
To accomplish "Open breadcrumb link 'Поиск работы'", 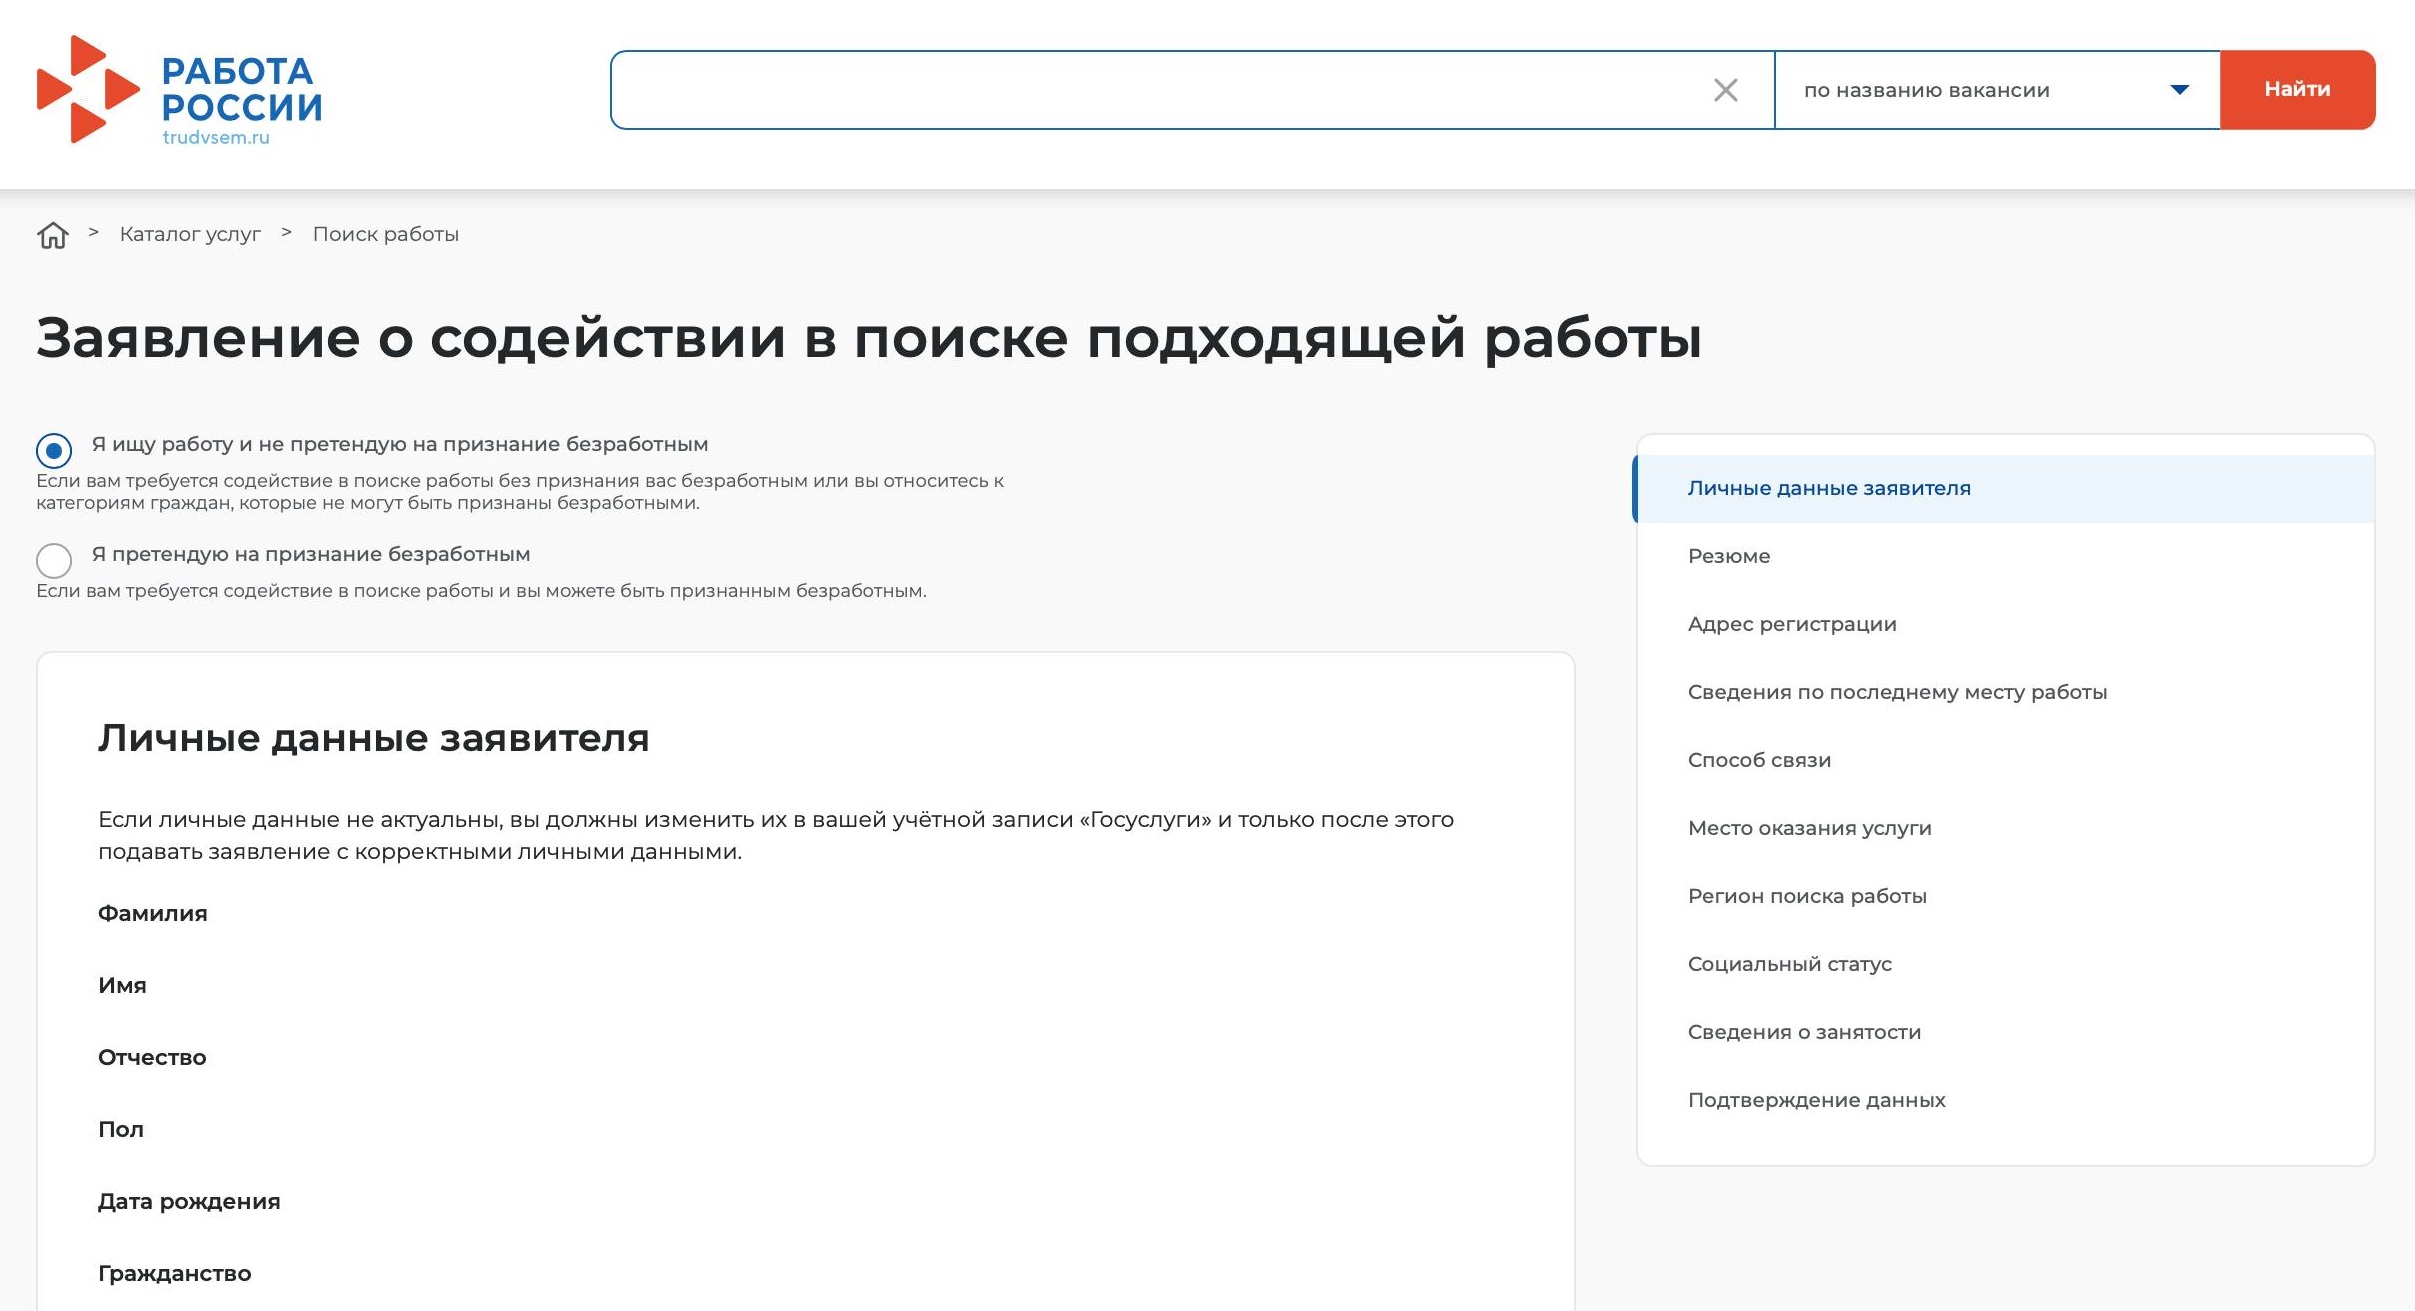I will [384, 233].
